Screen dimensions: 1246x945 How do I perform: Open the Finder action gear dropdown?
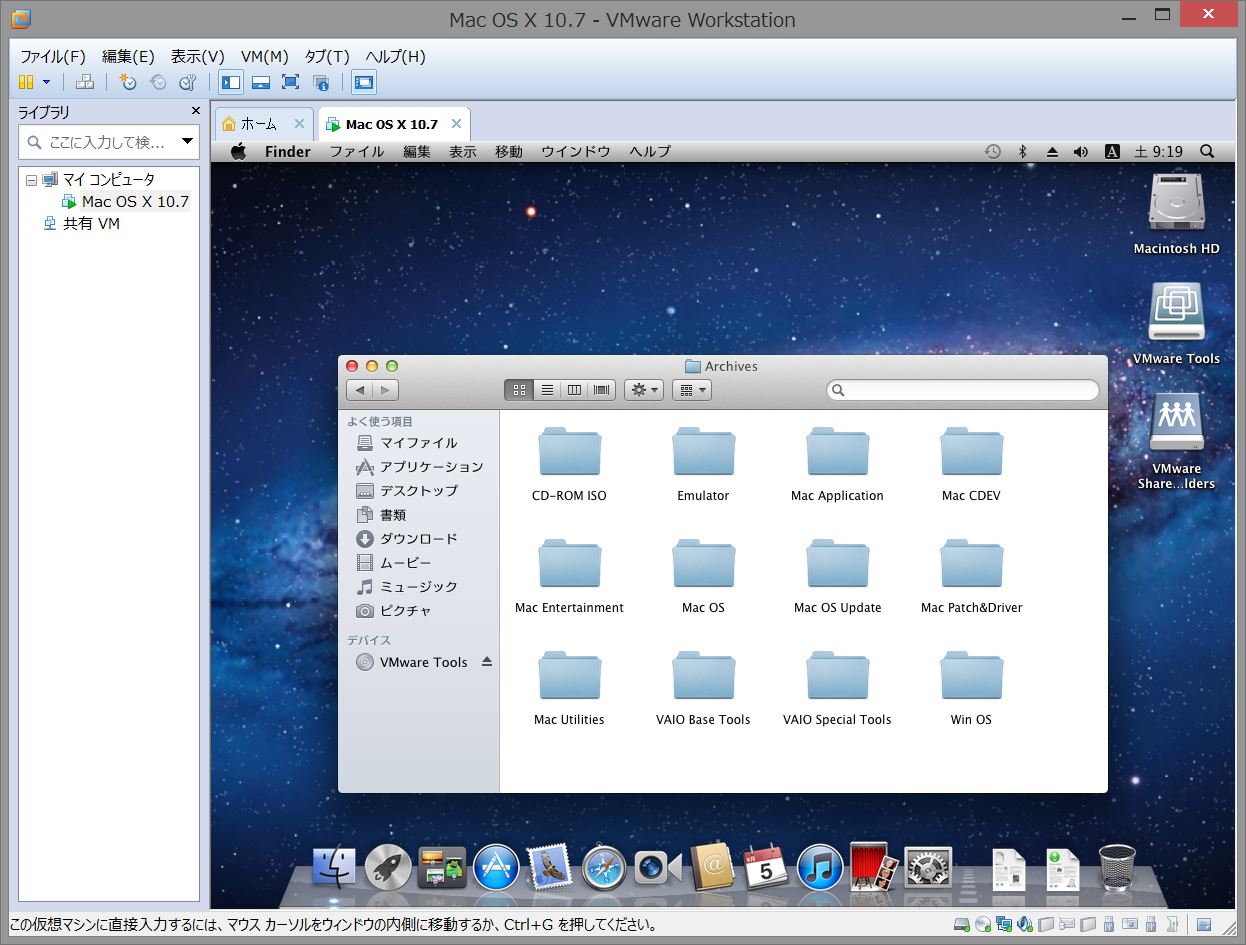coord(643,390)
